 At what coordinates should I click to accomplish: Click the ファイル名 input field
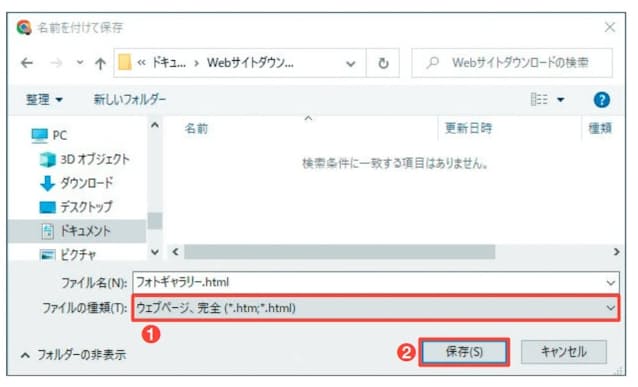point(376,282)
